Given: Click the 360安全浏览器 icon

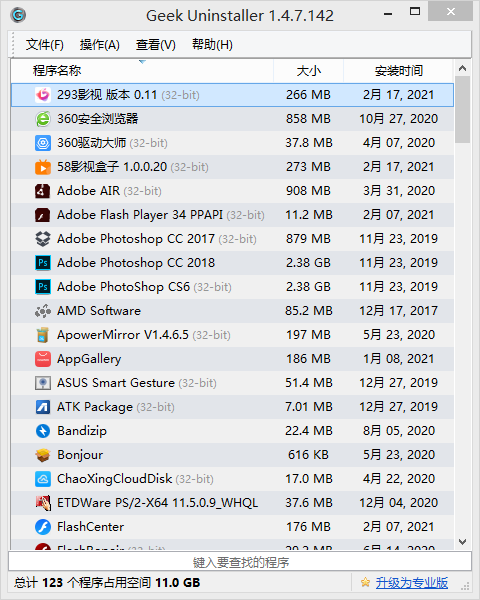Looking at the screenshot, I should 42,119.
